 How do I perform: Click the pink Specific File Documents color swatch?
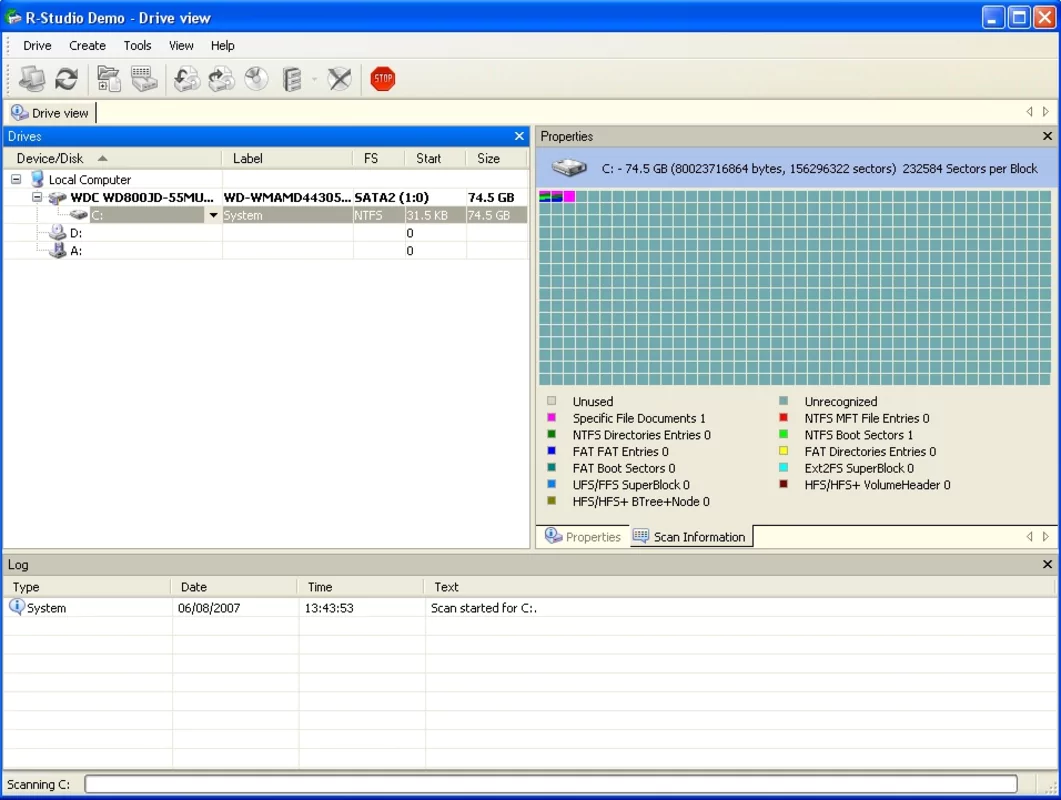point(551,418)
